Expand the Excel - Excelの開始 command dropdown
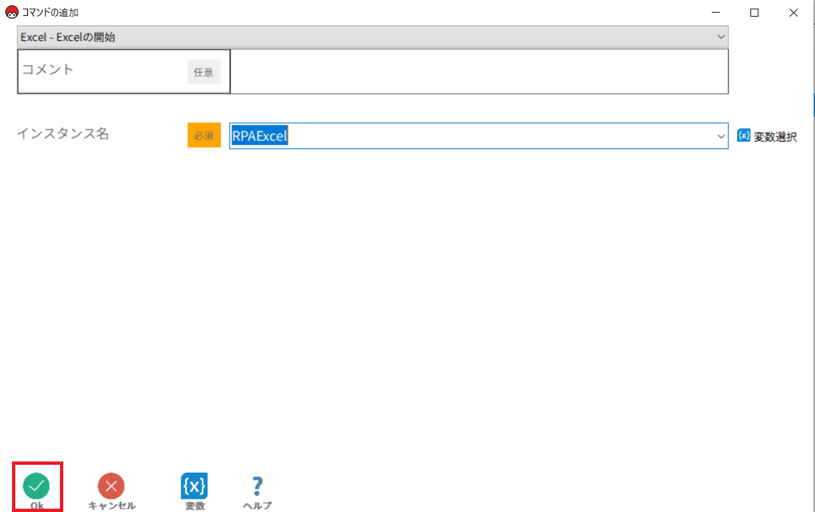Screen dimensions: 815x512 721,37
